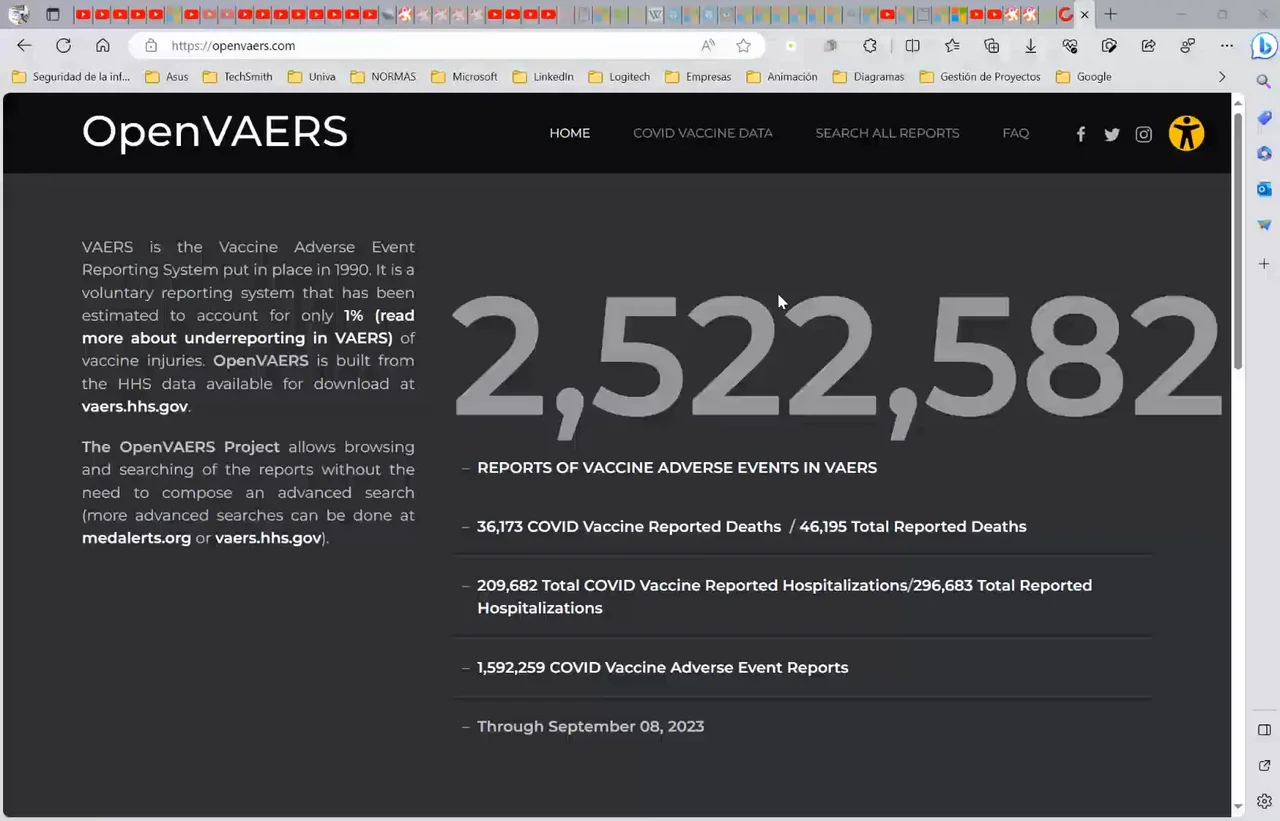Open the FAQ nav item
This screenshot has width=1280, height=821.
pos(1016,133)
